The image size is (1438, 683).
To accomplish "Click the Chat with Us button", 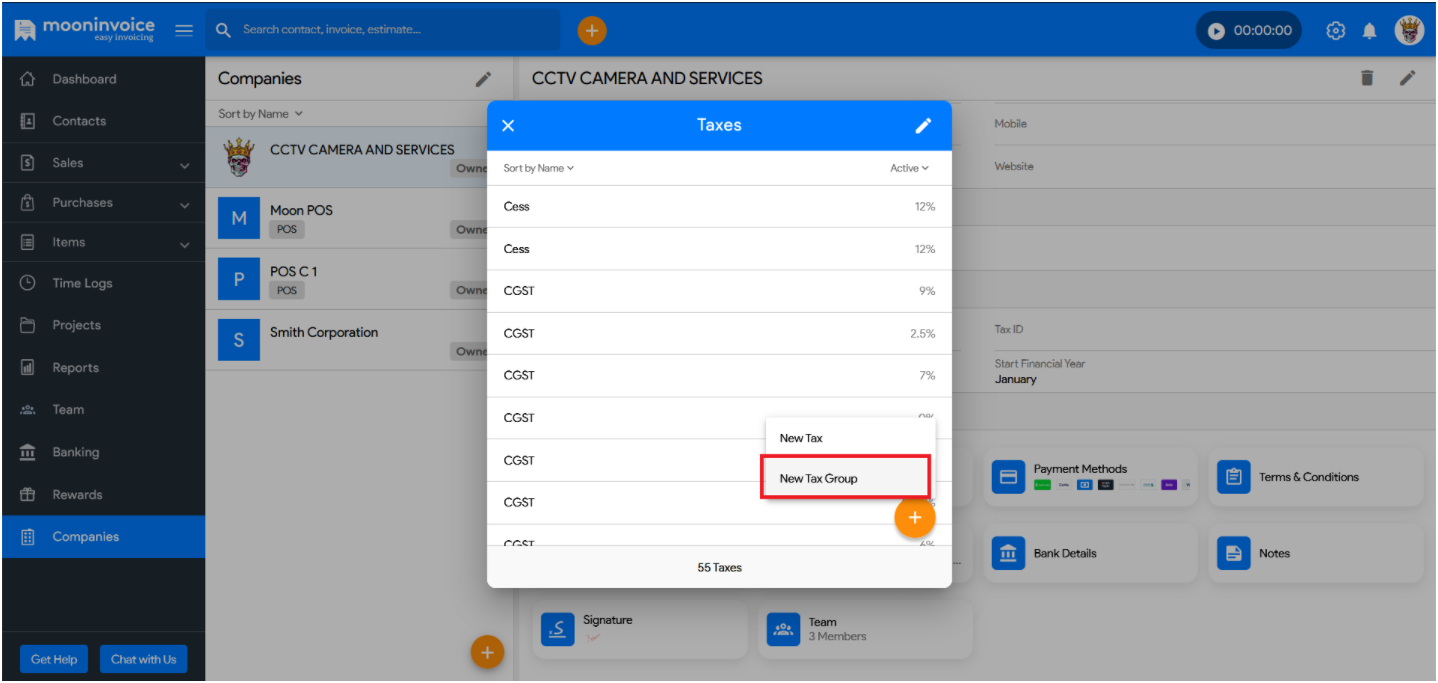I will pos(143,659).
